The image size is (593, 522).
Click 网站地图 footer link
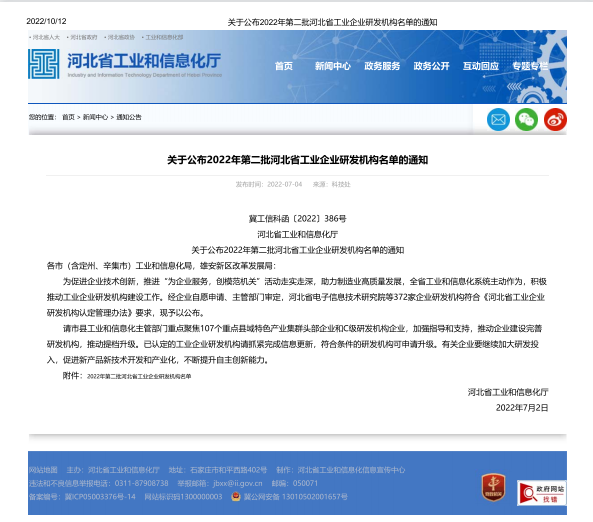point(43,470)
